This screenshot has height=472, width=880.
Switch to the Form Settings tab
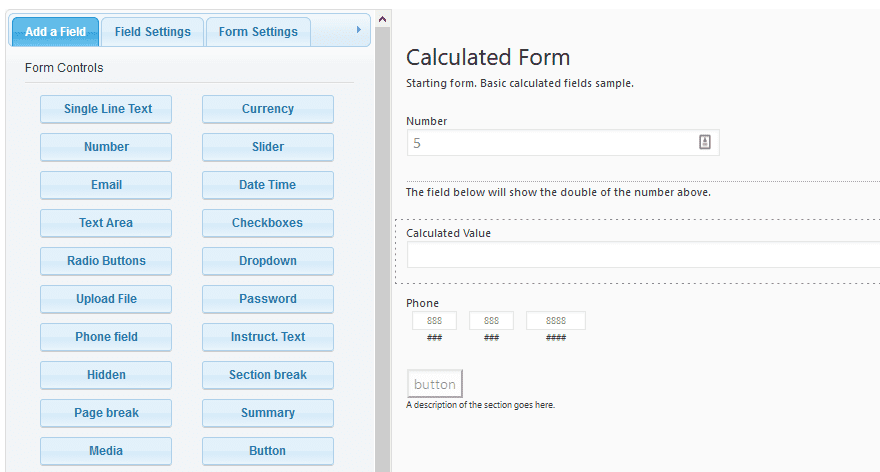point(258,32)
